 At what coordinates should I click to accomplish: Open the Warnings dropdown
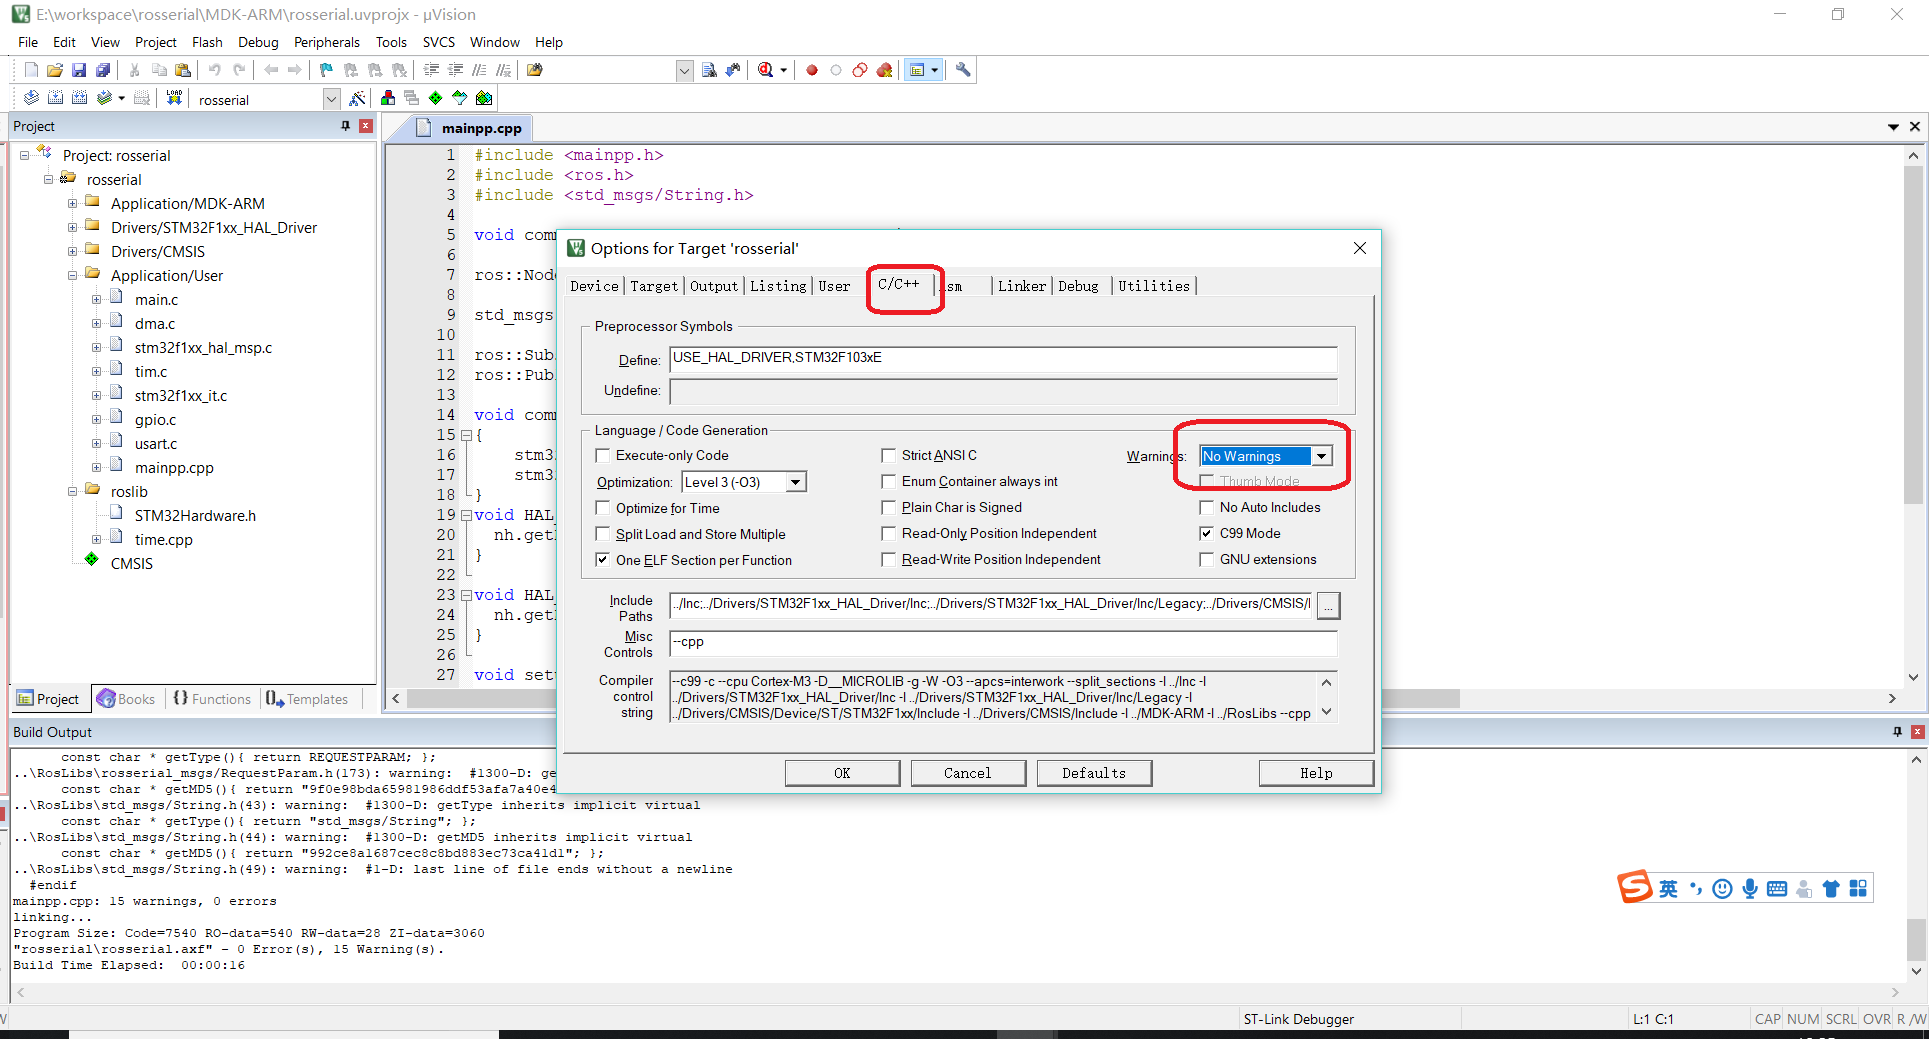point(1322,456)
